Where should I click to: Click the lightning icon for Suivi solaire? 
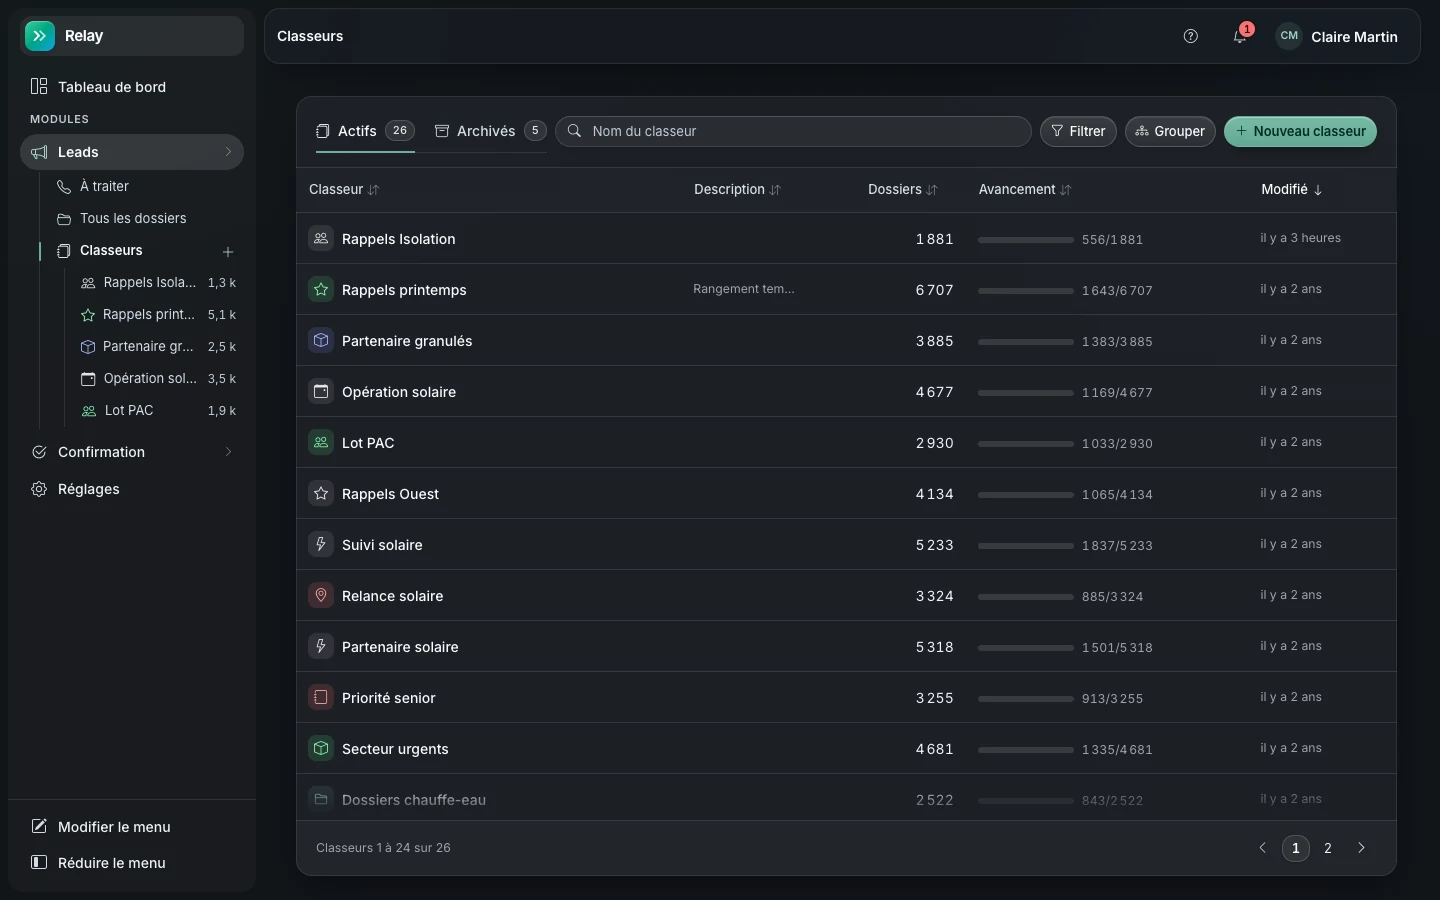pos(321,545)
